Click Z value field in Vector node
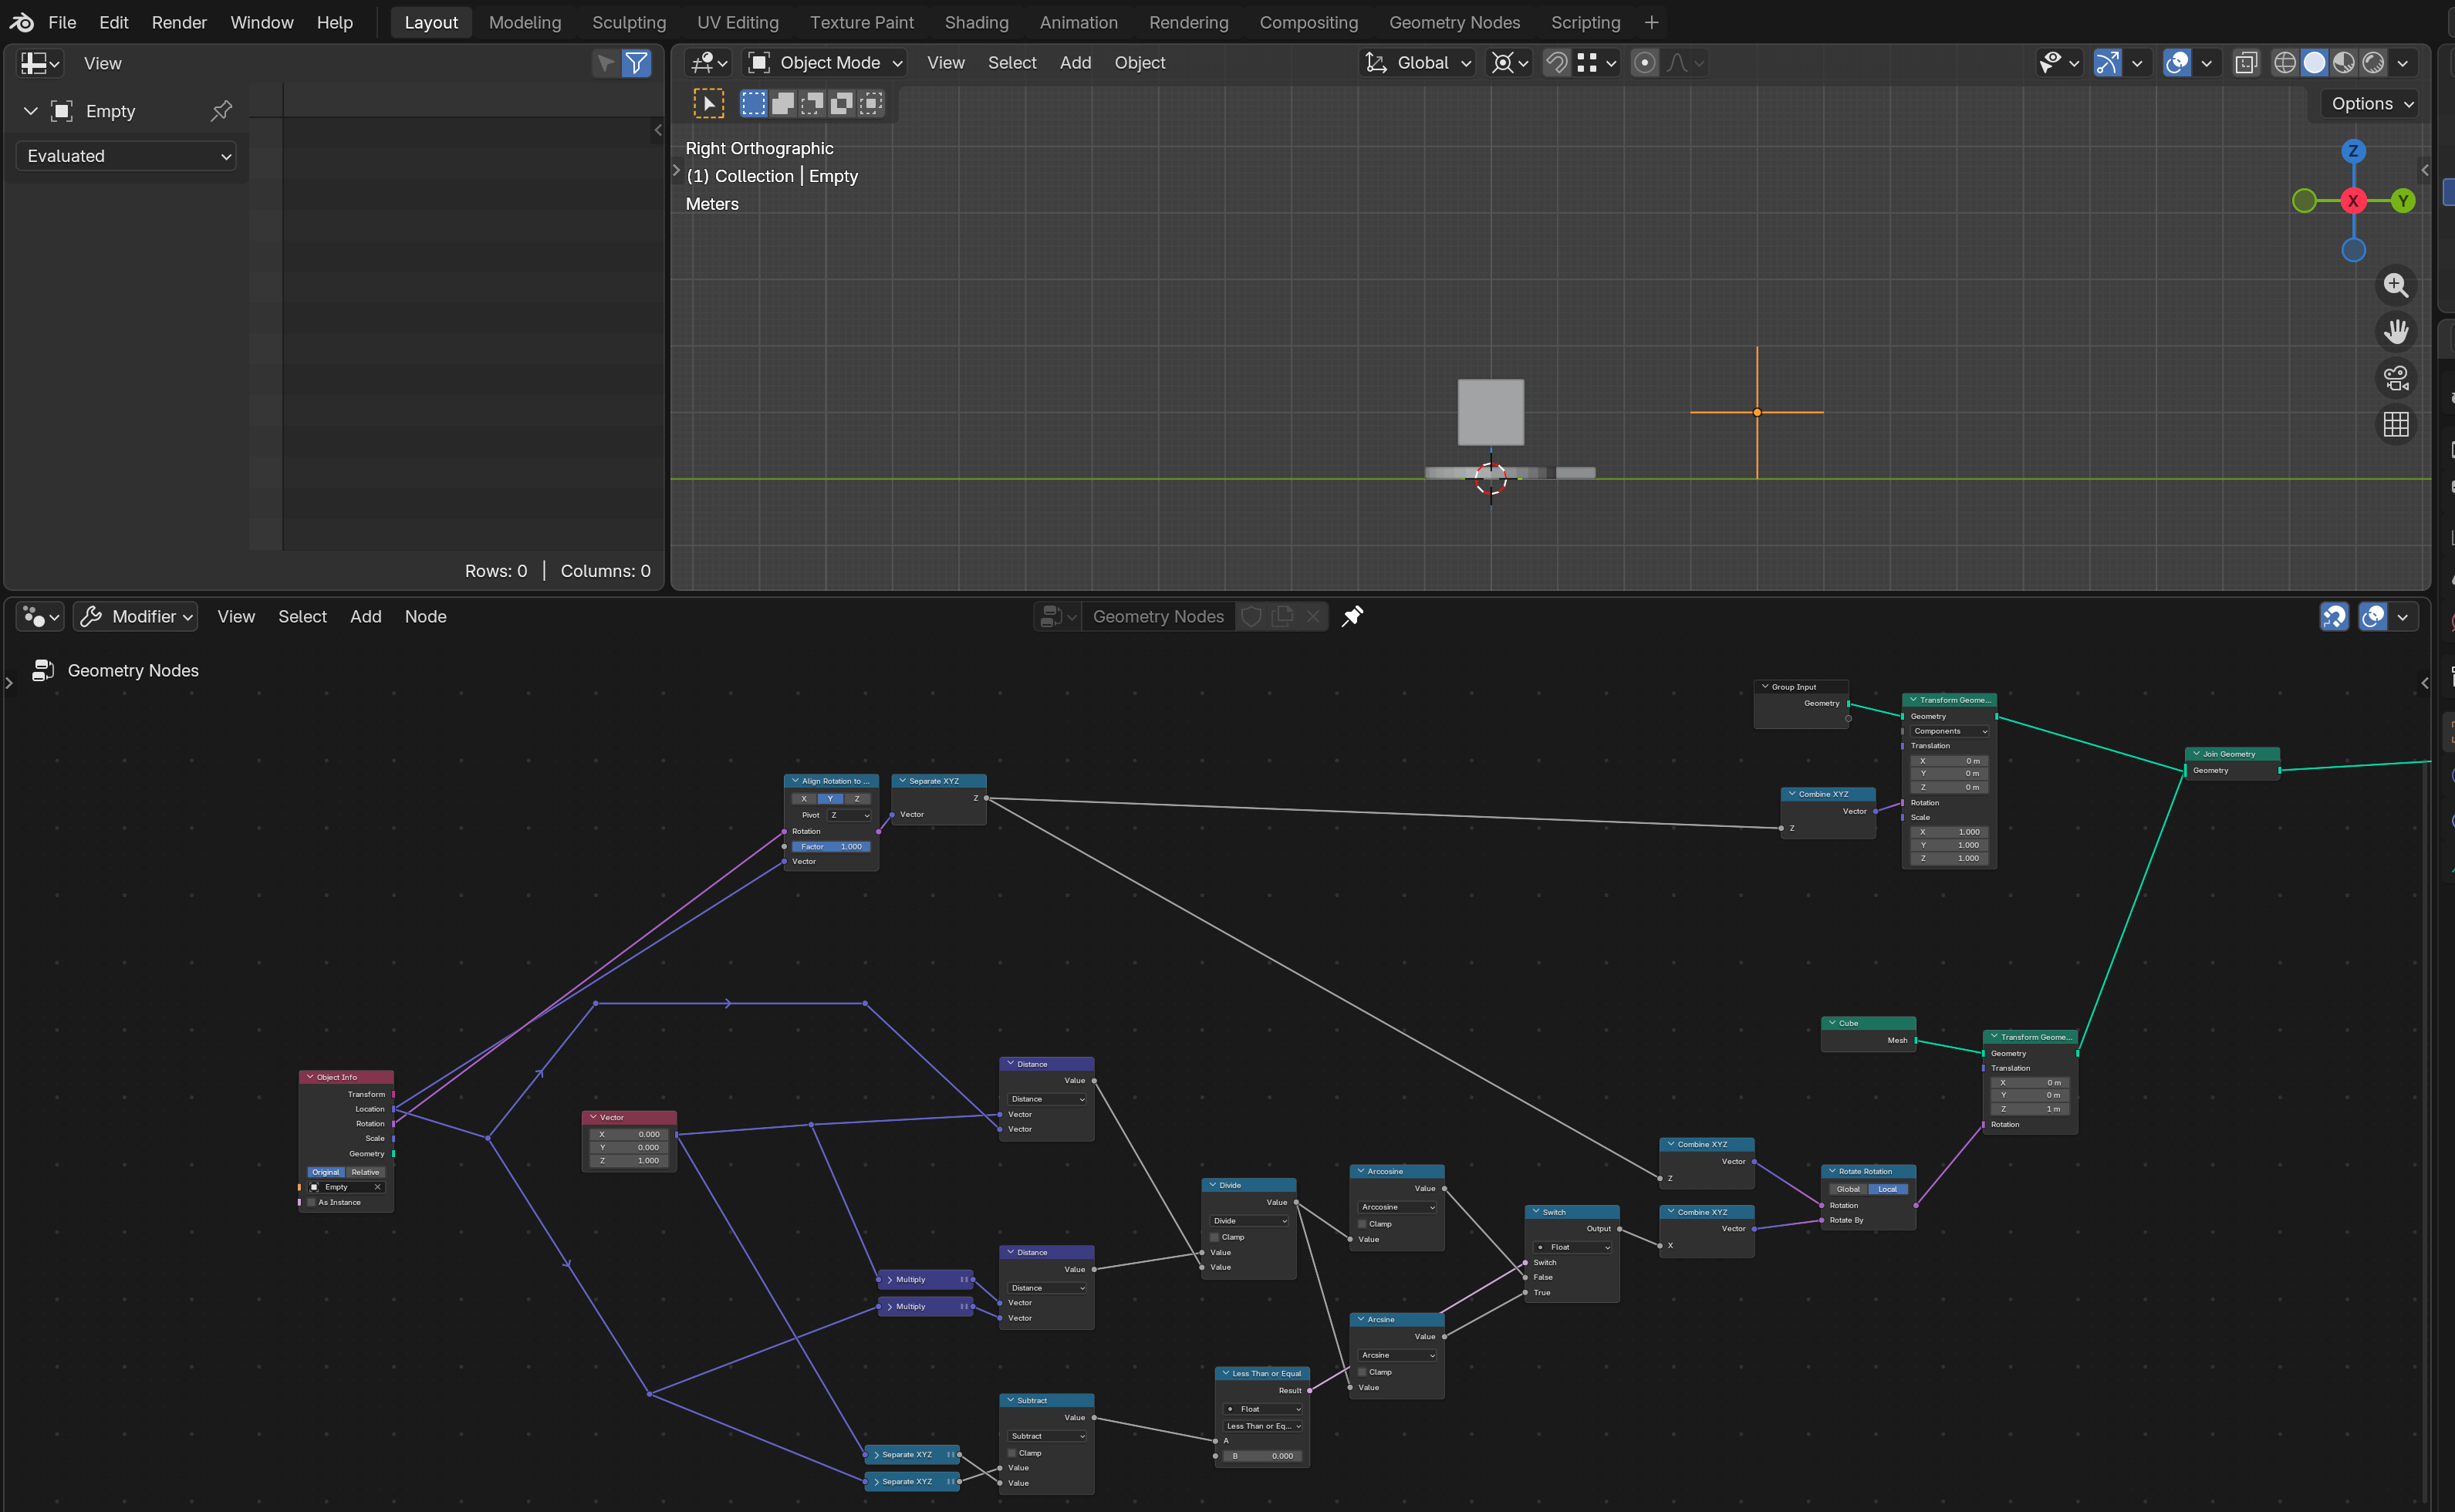Screen dimensions: 2455x1512 [x=629, y=1161]
